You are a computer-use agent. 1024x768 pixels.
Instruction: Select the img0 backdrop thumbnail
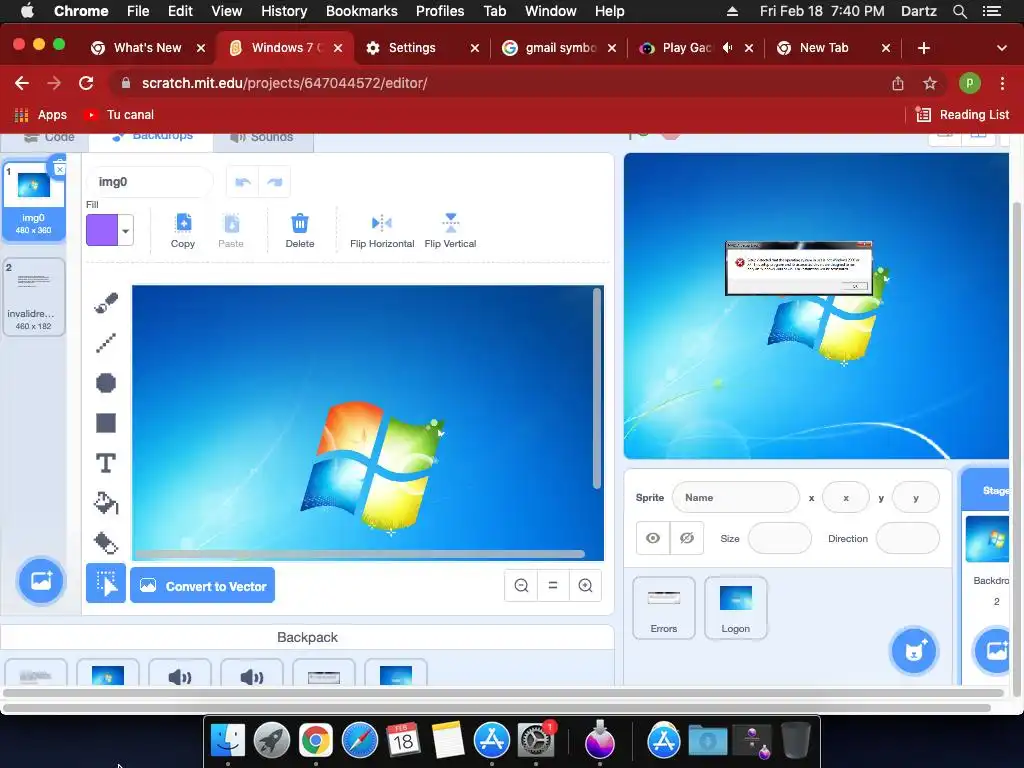tap(33, 199)
